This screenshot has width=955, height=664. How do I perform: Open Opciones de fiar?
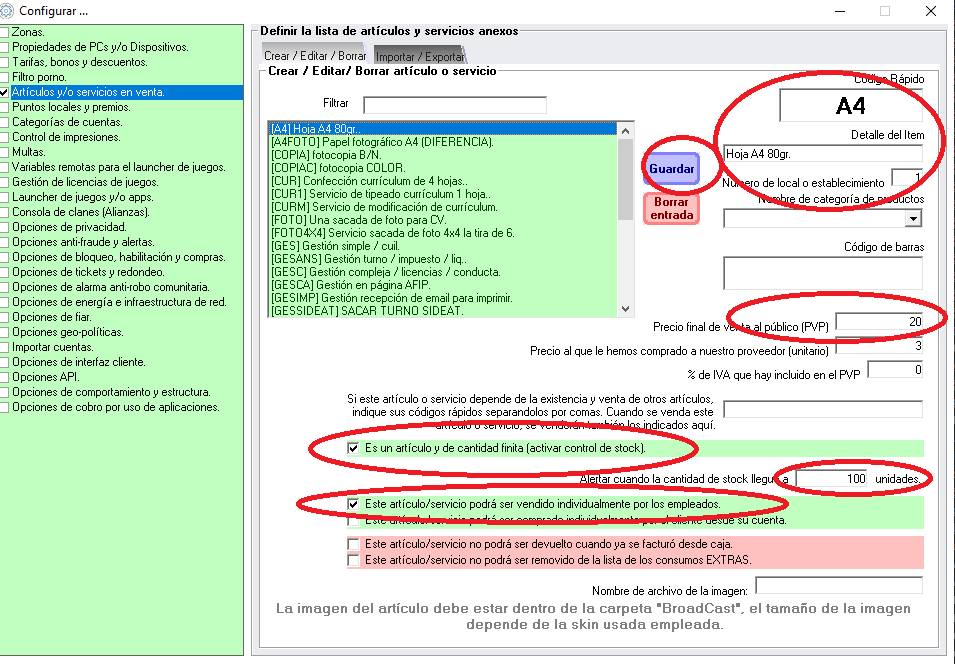[52, 317]
